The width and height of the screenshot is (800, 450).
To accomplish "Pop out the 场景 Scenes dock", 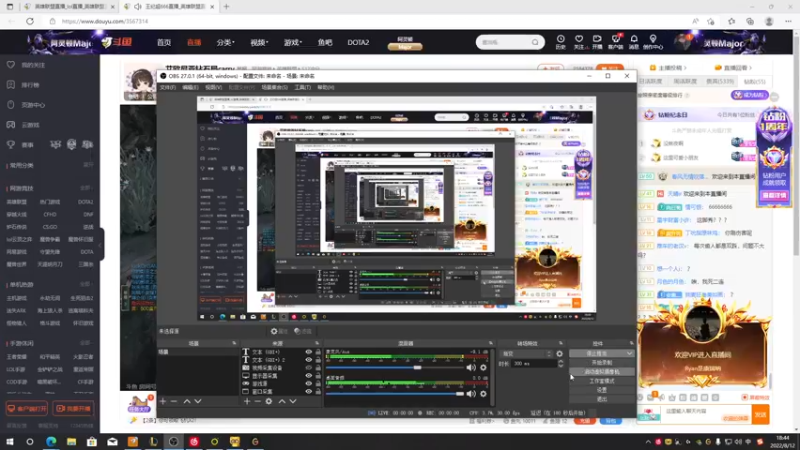I will (x=234, y=343).
